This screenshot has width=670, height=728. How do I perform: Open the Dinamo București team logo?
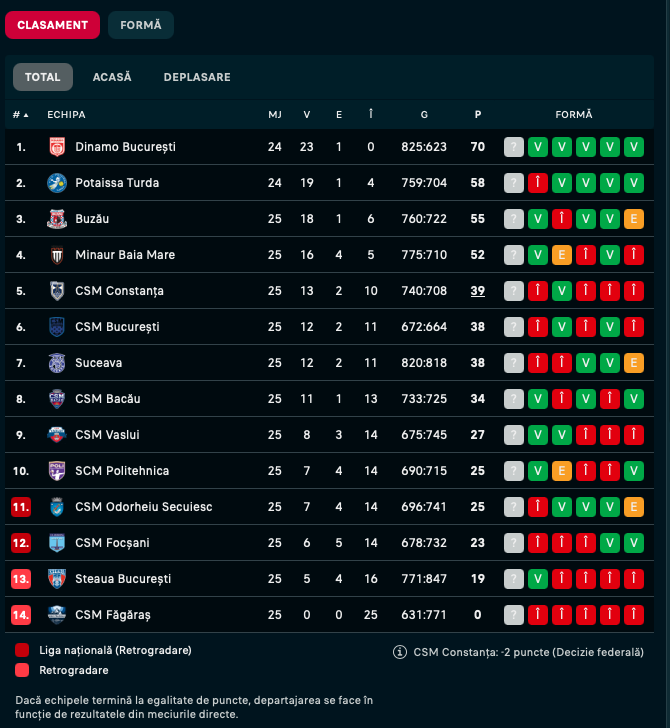57,147
